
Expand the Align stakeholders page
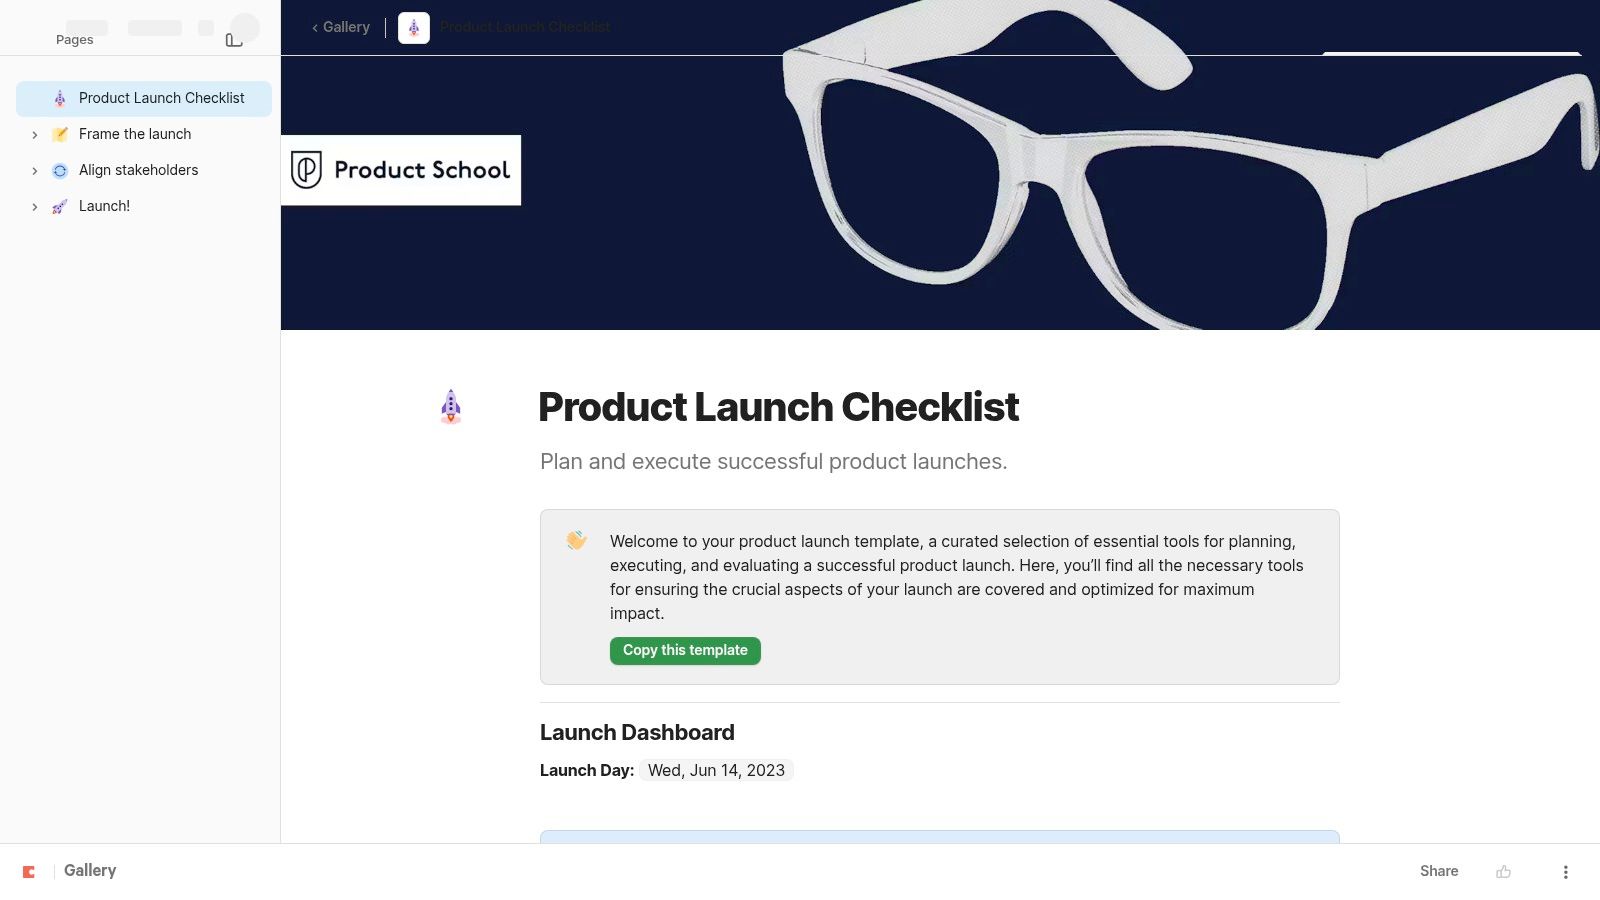(35, 169)
